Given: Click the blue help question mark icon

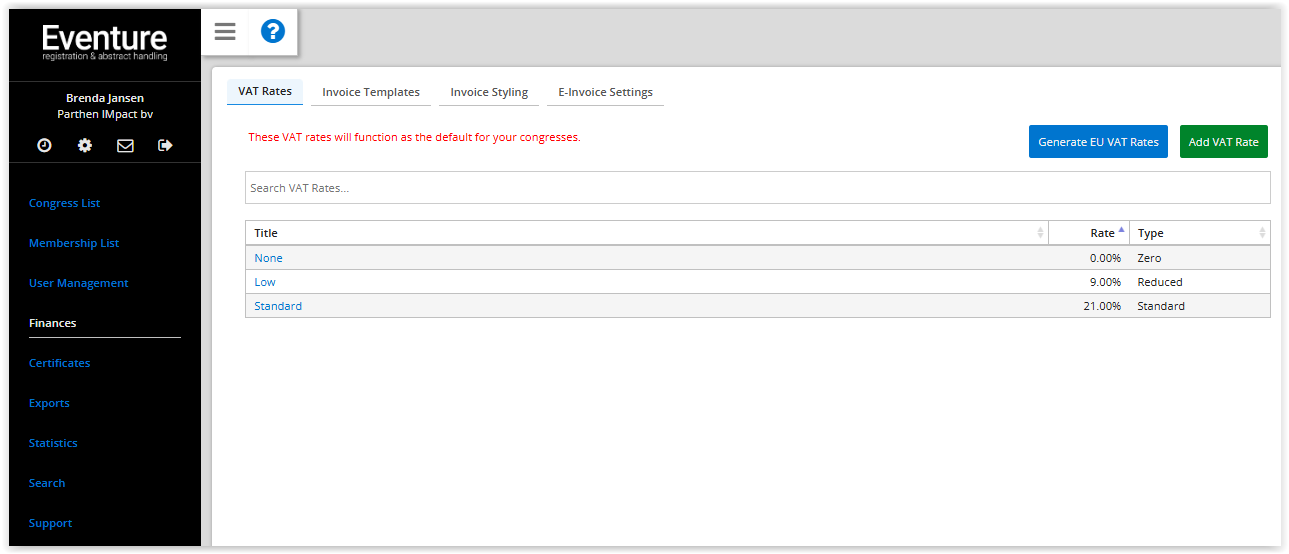Looking at the screenshot, I should 273,32.
